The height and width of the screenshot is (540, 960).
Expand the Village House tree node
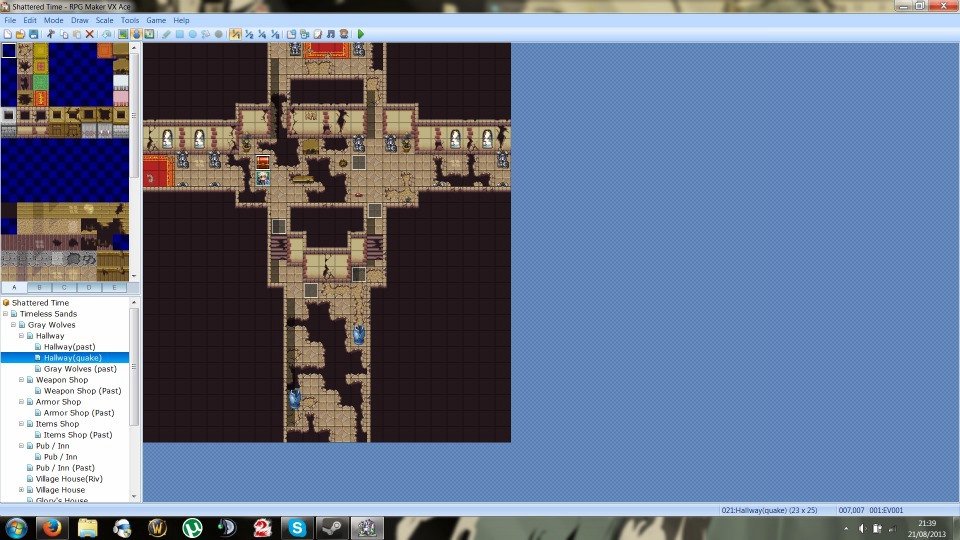click(x=22, y=490)
